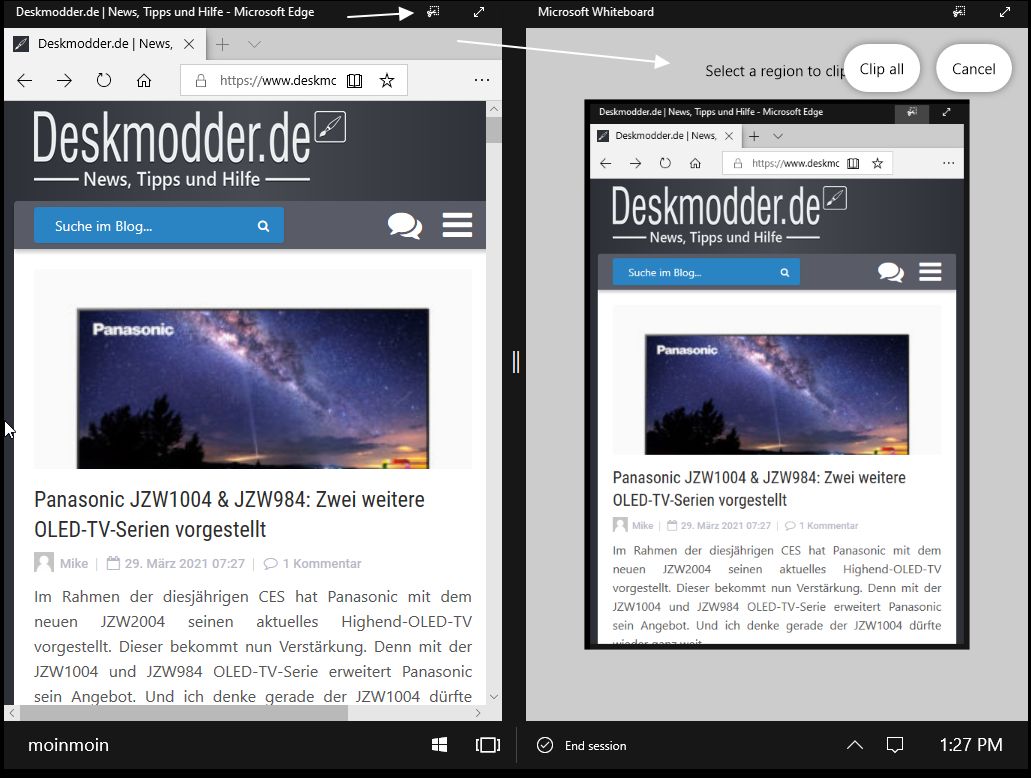The height and width of the screenshot is (778, 1031).
Task: Click the 1:27 PM clock
Action: click(971, 744)
